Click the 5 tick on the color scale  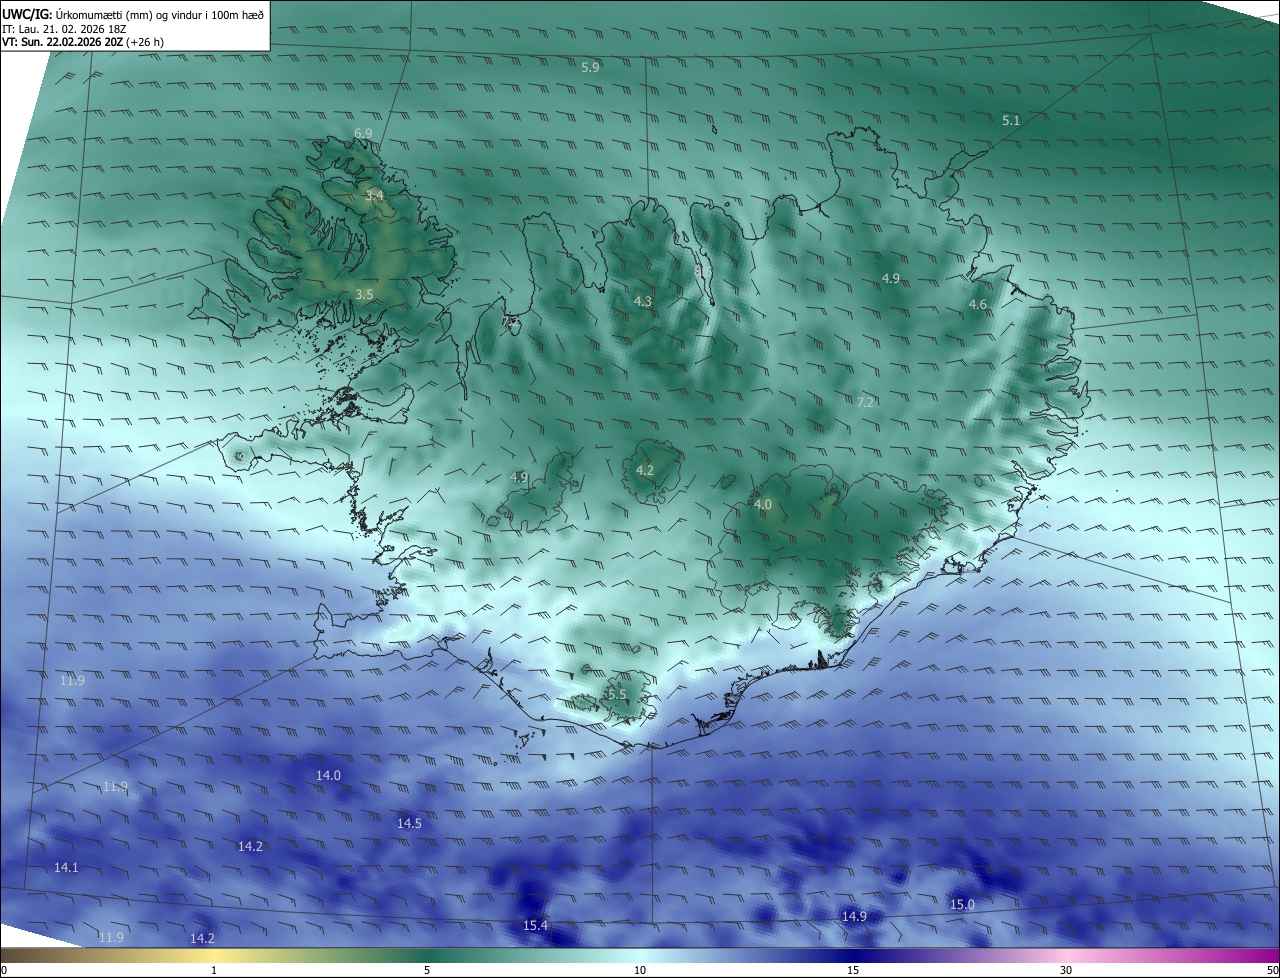point(427,970)
